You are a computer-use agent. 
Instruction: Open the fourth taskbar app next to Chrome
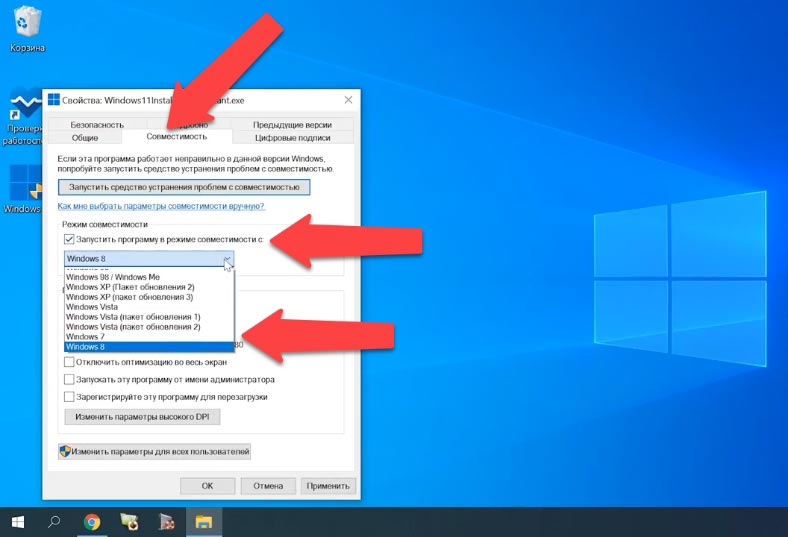tap(129, 522)
